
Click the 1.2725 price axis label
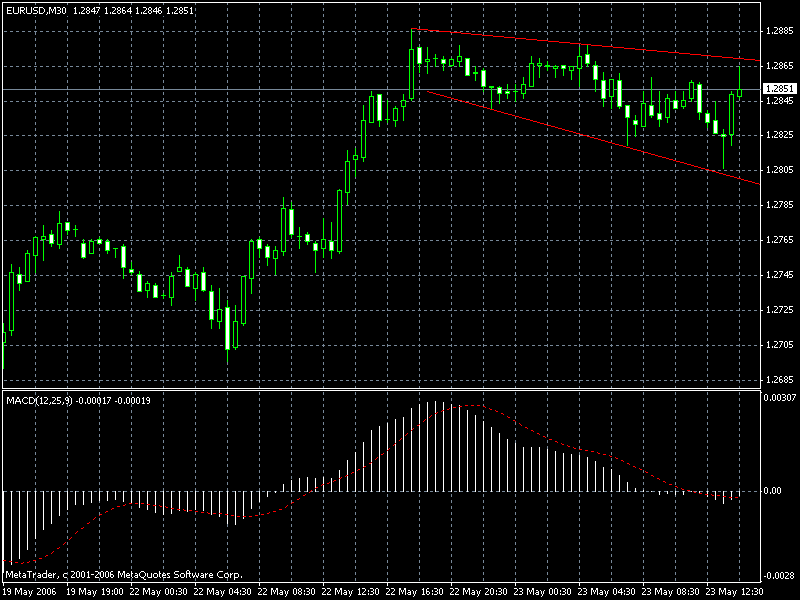tap(780, 310)
